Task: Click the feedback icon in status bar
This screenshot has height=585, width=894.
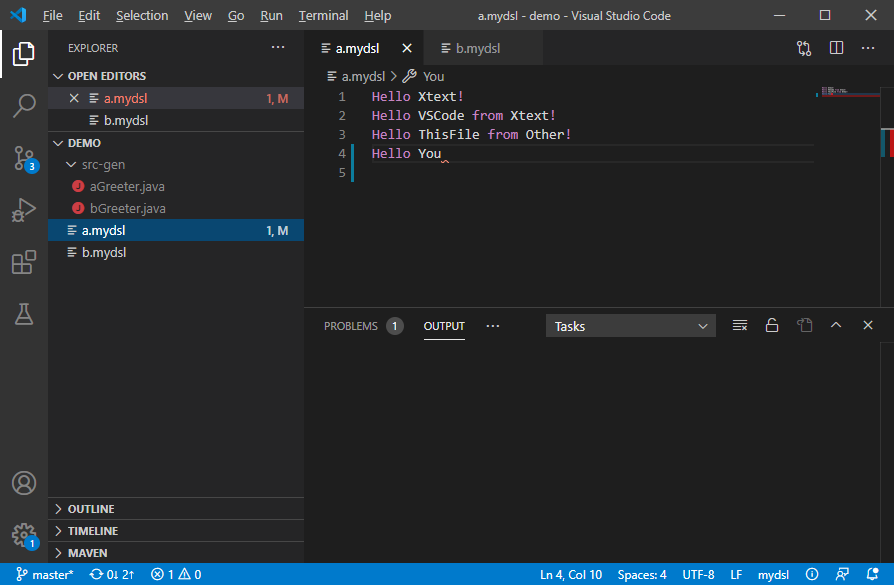Action: pos(842,575)
